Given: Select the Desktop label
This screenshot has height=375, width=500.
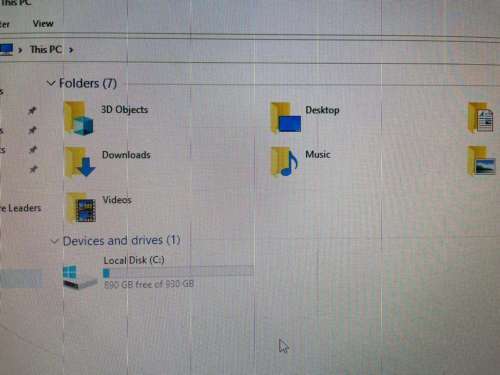Looking at the screenshot, I should coord(322,110).
